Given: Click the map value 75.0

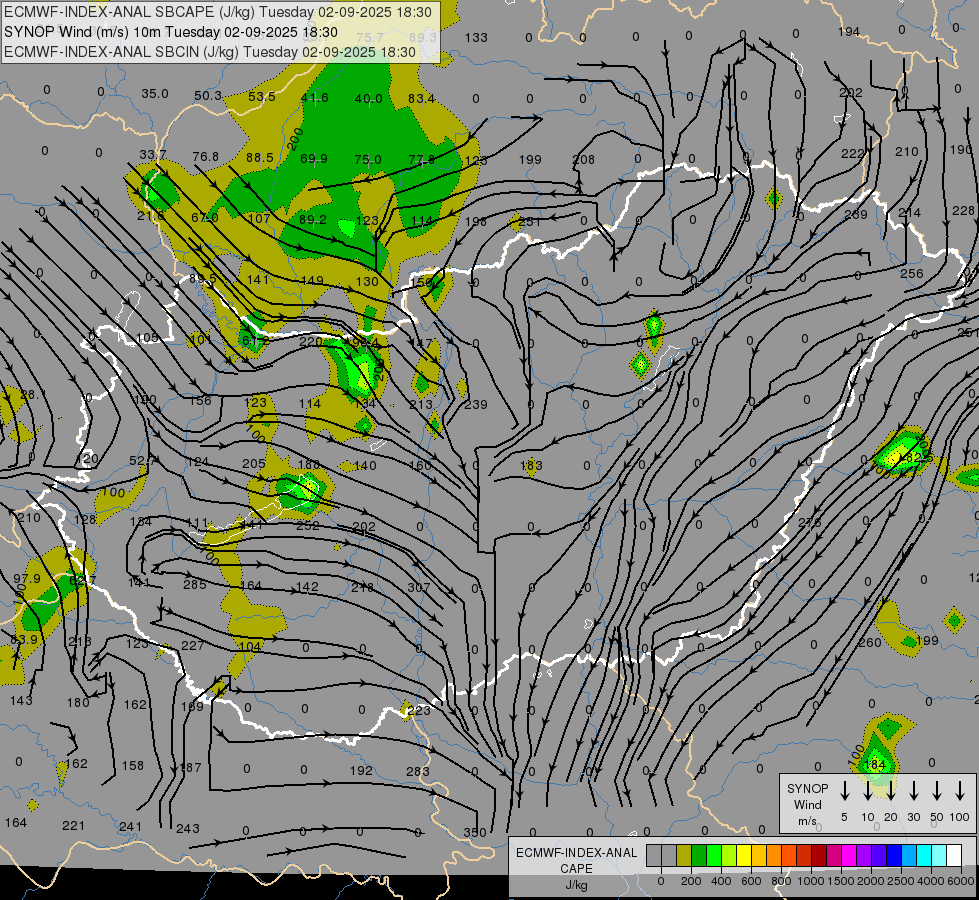Looking at the screenshot, I should click(x=368, y=159).
